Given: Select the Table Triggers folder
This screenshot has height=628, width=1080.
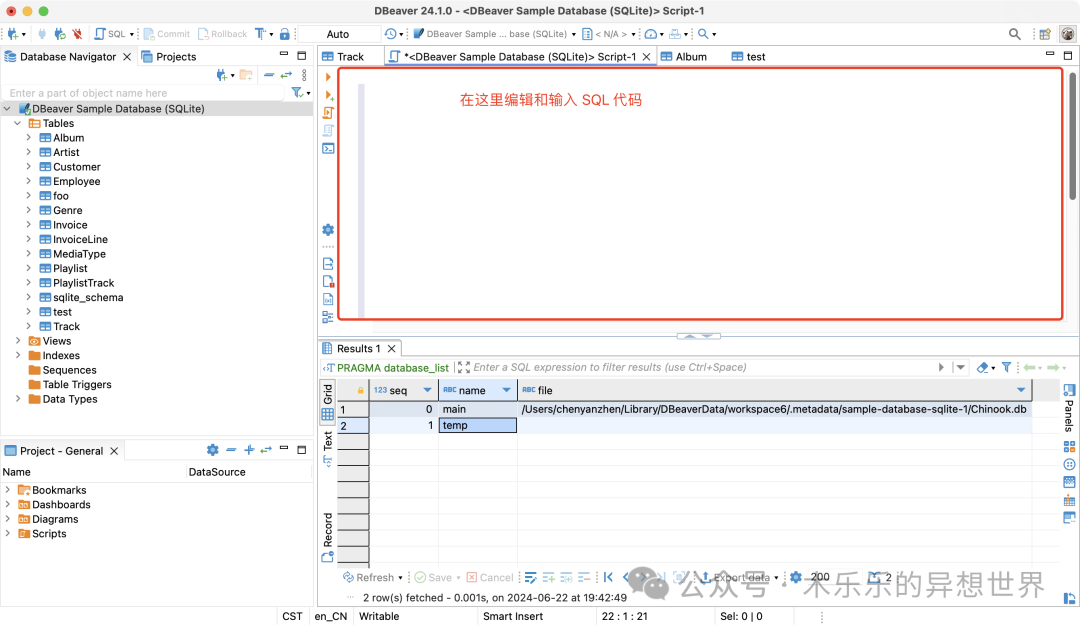Looking at the screenshot, I should (76, 384).
